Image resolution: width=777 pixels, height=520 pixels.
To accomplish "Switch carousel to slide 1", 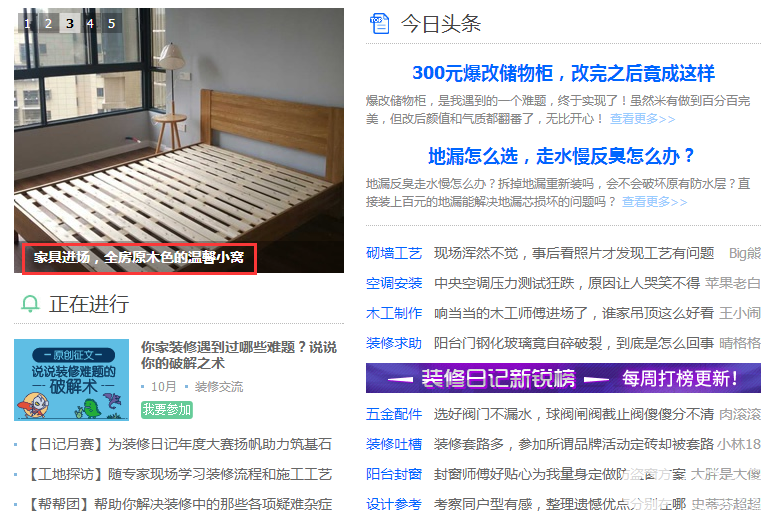I will (27, 23).
